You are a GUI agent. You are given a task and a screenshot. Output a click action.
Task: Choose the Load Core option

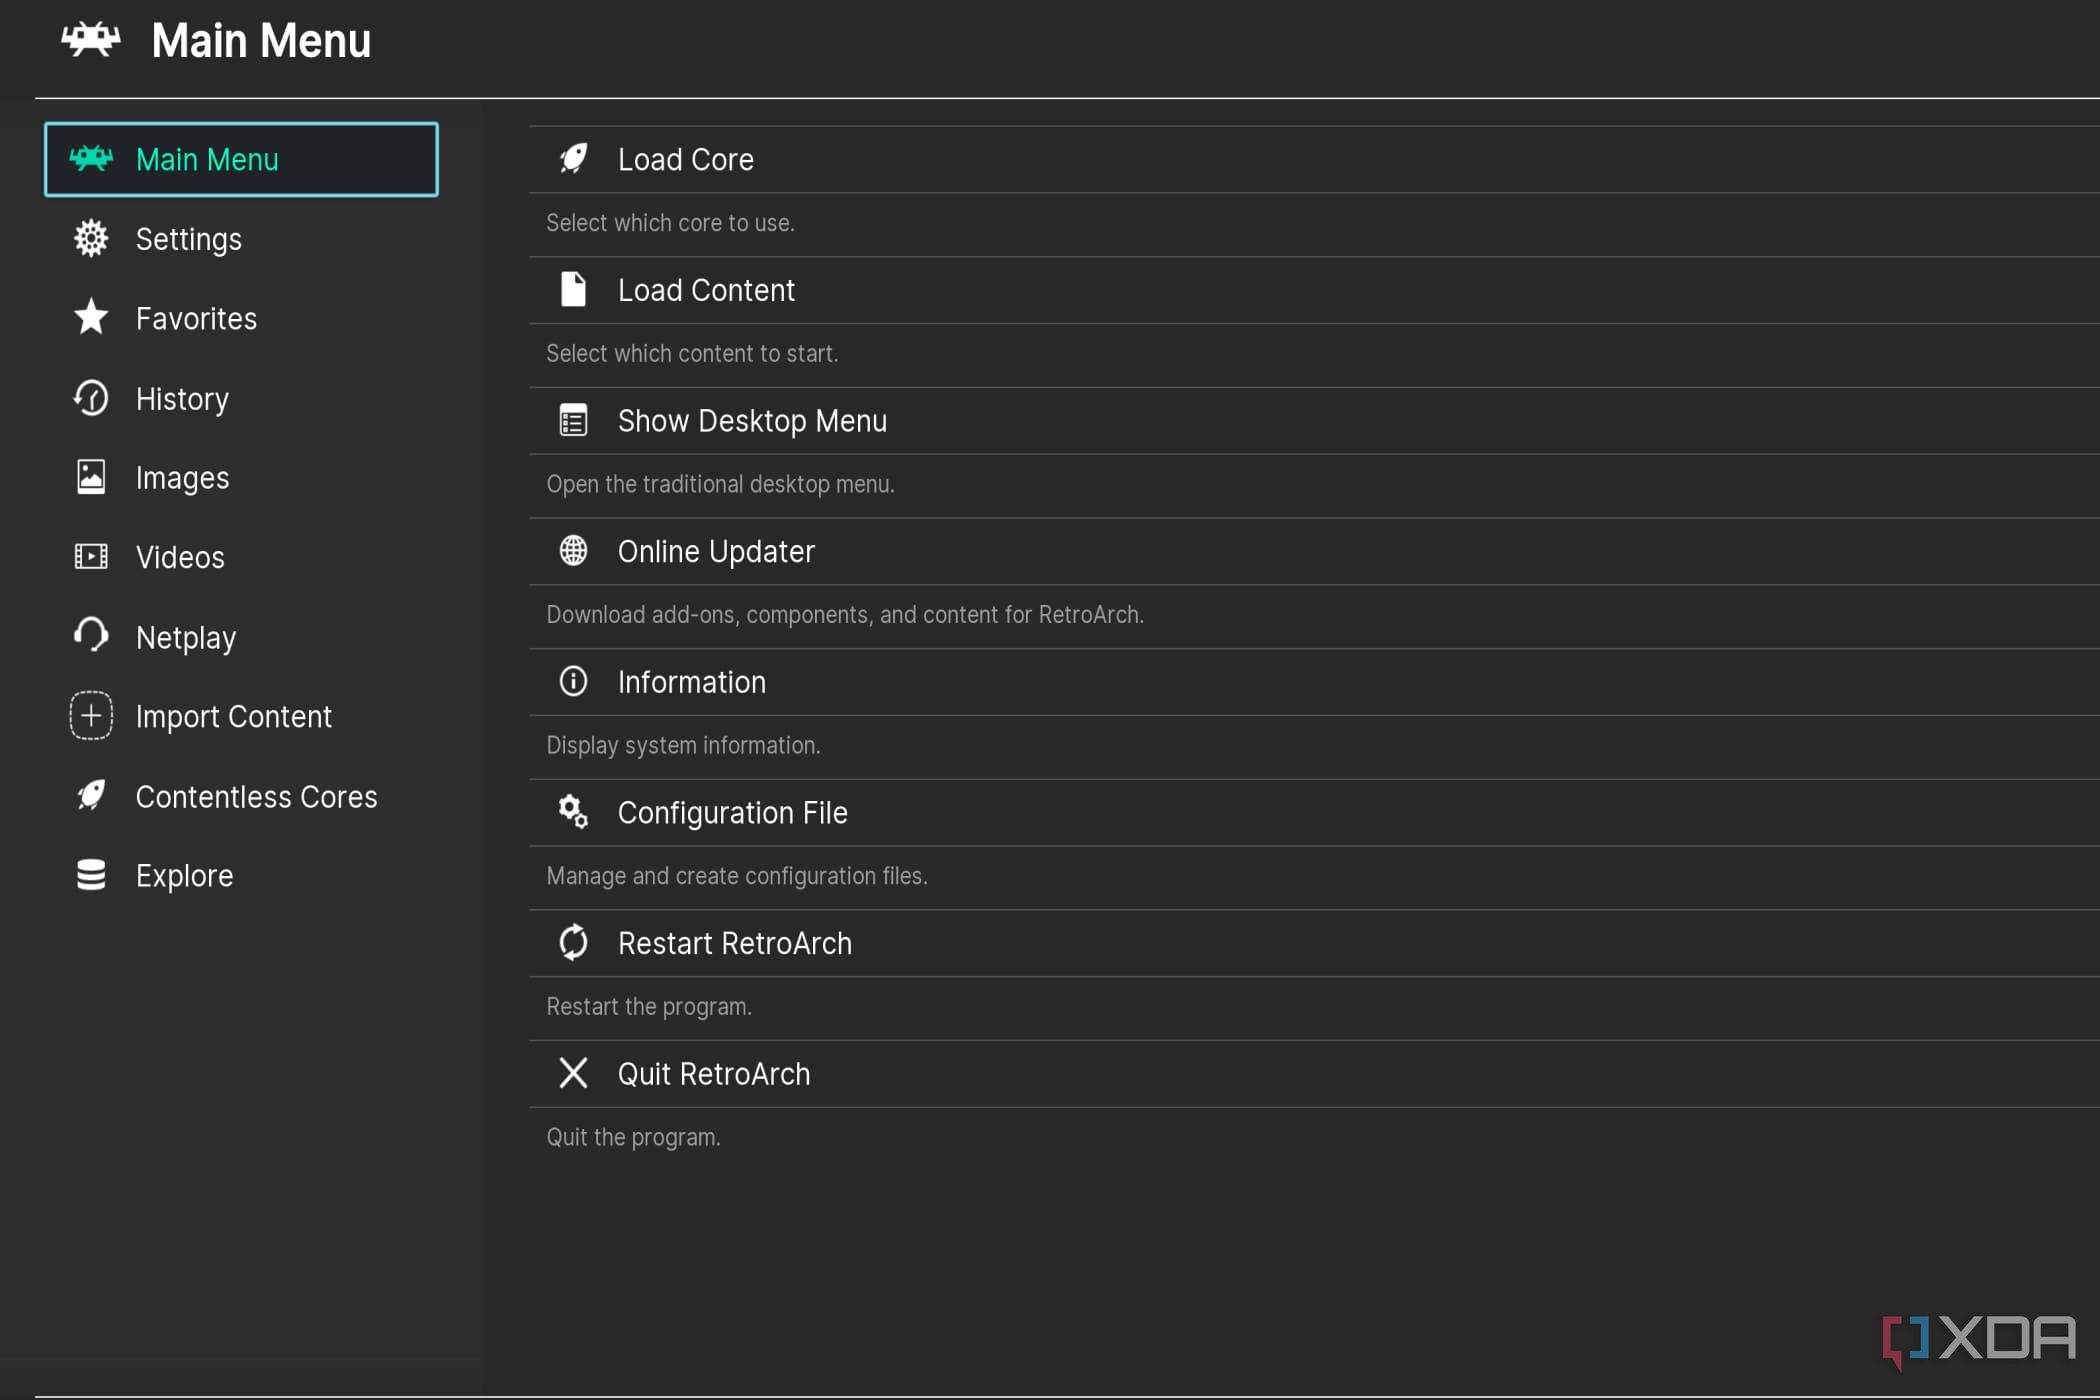point(1314,160)
